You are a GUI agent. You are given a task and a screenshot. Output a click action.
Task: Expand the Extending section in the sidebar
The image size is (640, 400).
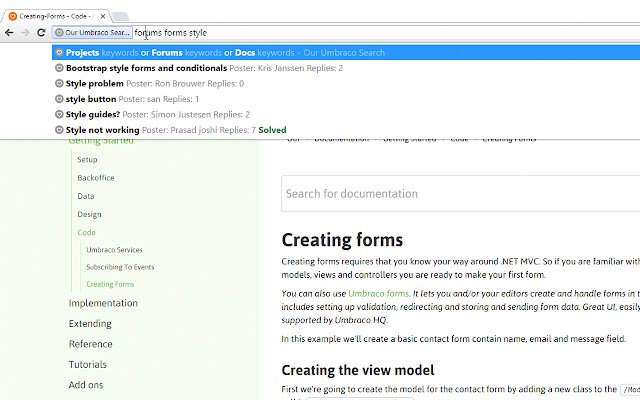coord(90,324)
